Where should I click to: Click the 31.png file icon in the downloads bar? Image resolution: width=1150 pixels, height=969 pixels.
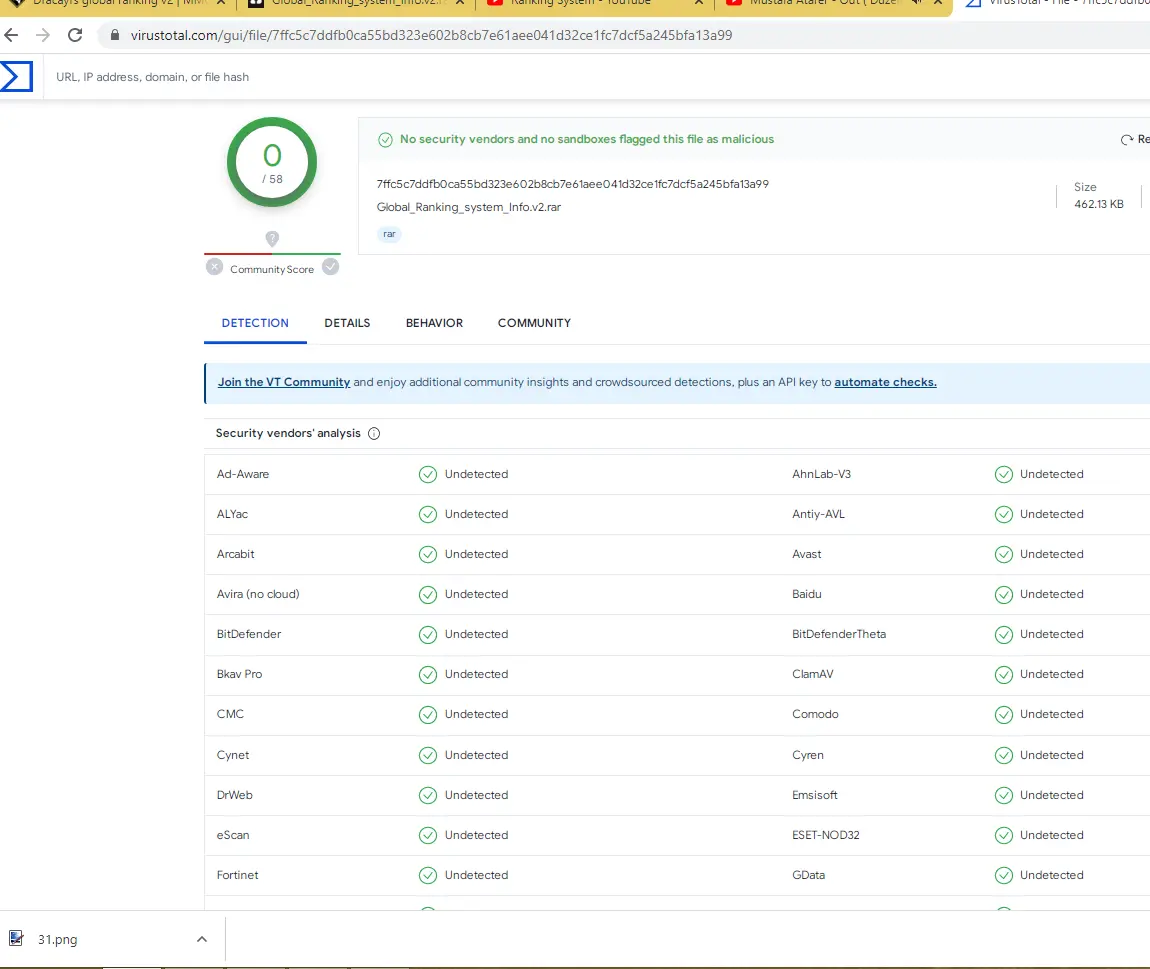[16, 938]
